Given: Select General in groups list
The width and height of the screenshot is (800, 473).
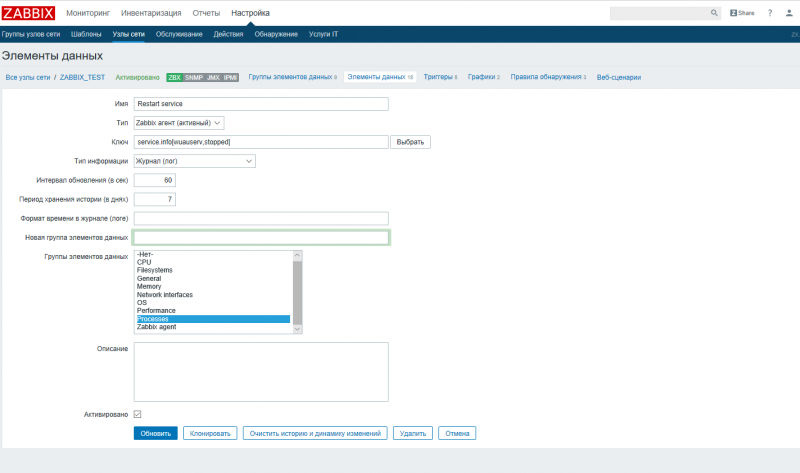Looking at the screenshot, I should [x=213, y=279].
